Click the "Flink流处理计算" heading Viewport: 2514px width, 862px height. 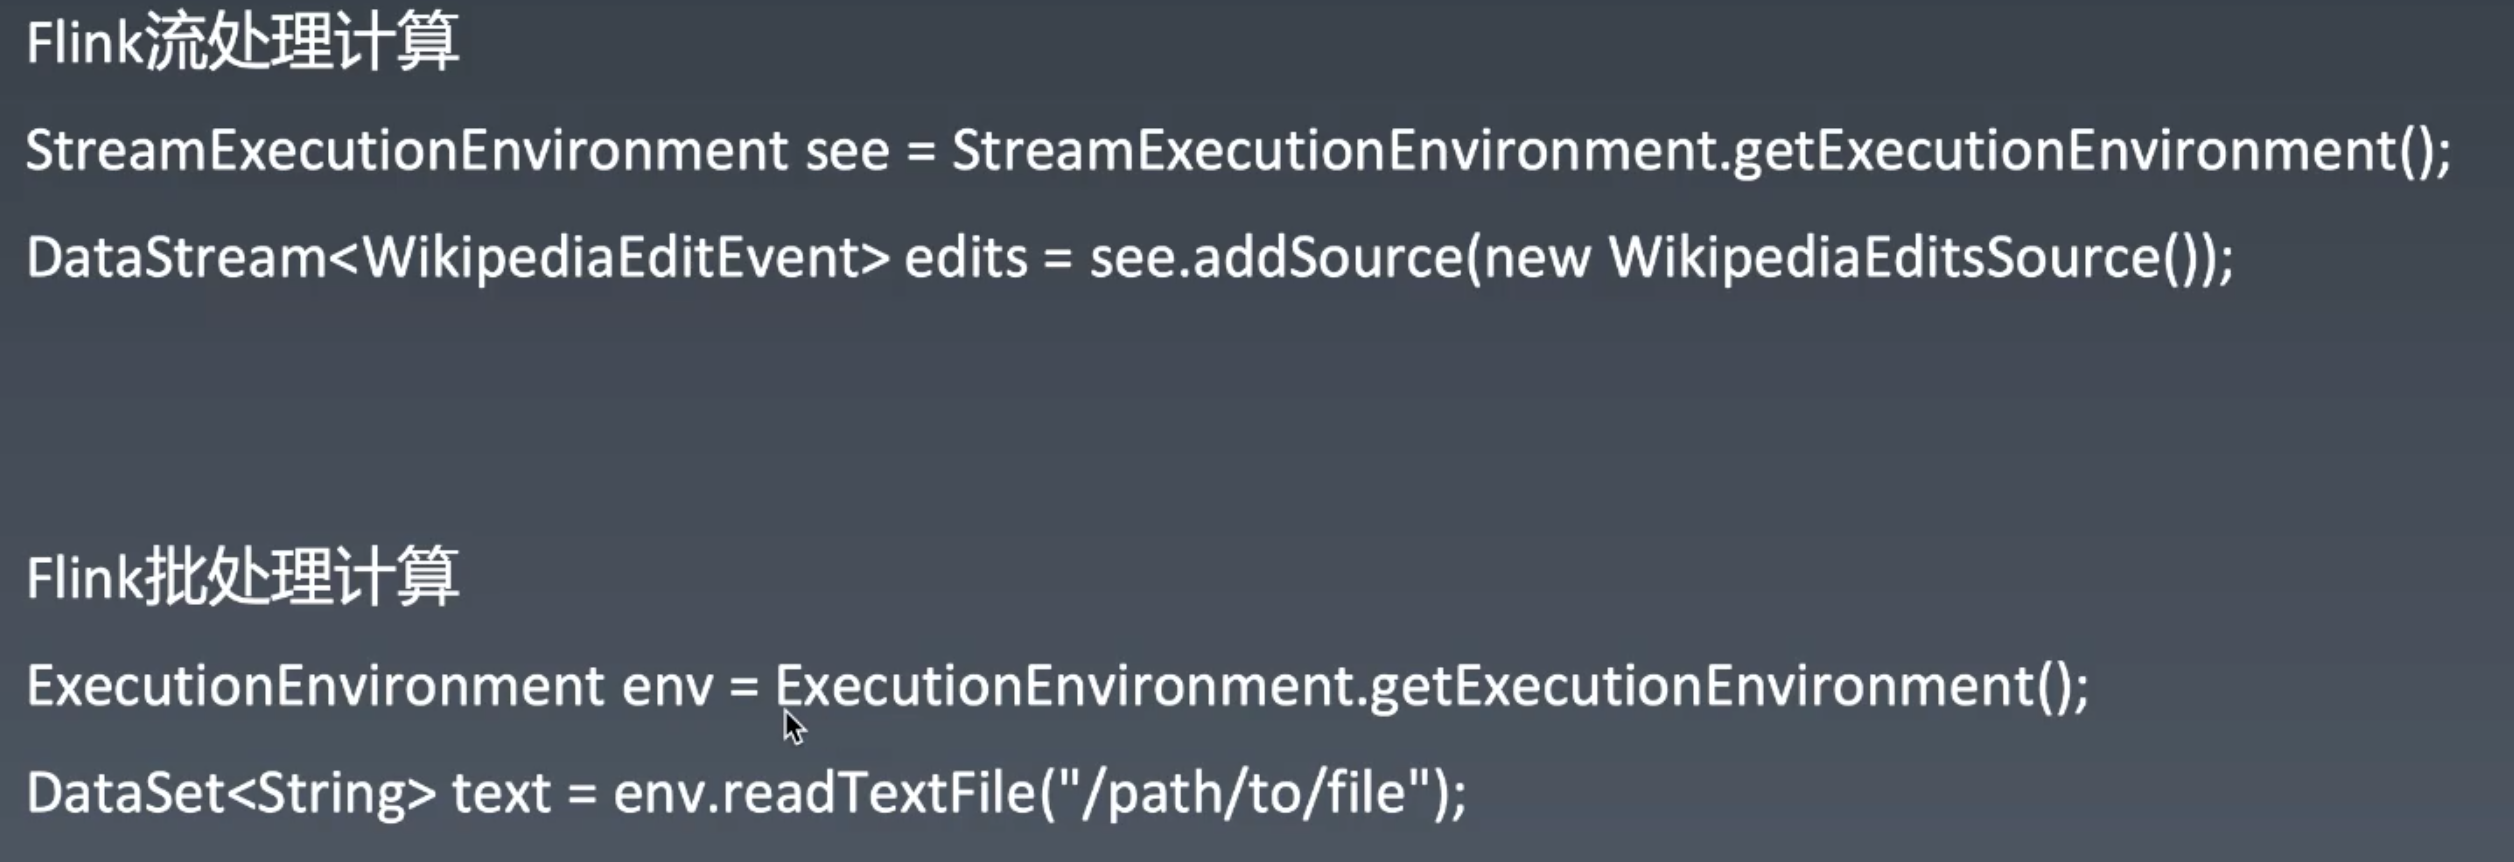tap(242, 44)
